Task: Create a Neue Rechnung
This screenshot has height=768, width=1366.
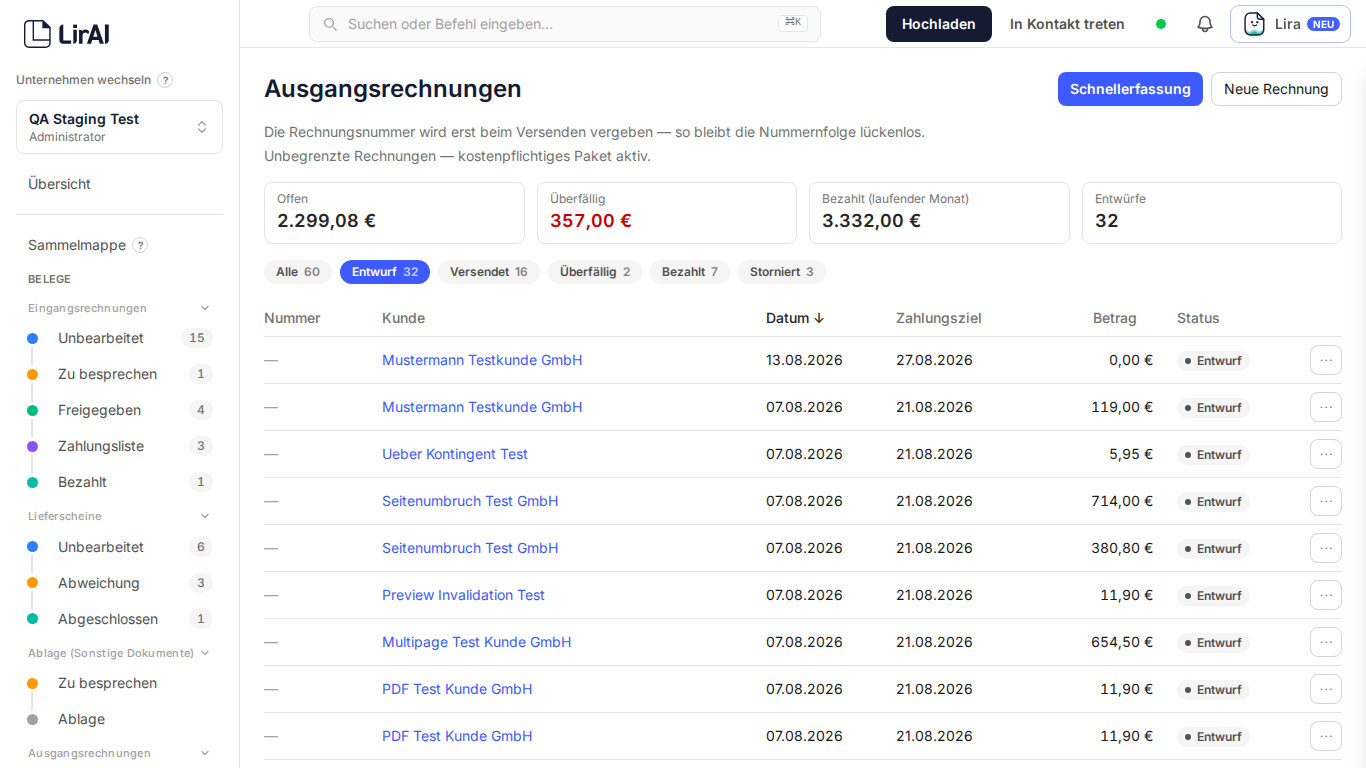Action: (x=1276, y=89)
